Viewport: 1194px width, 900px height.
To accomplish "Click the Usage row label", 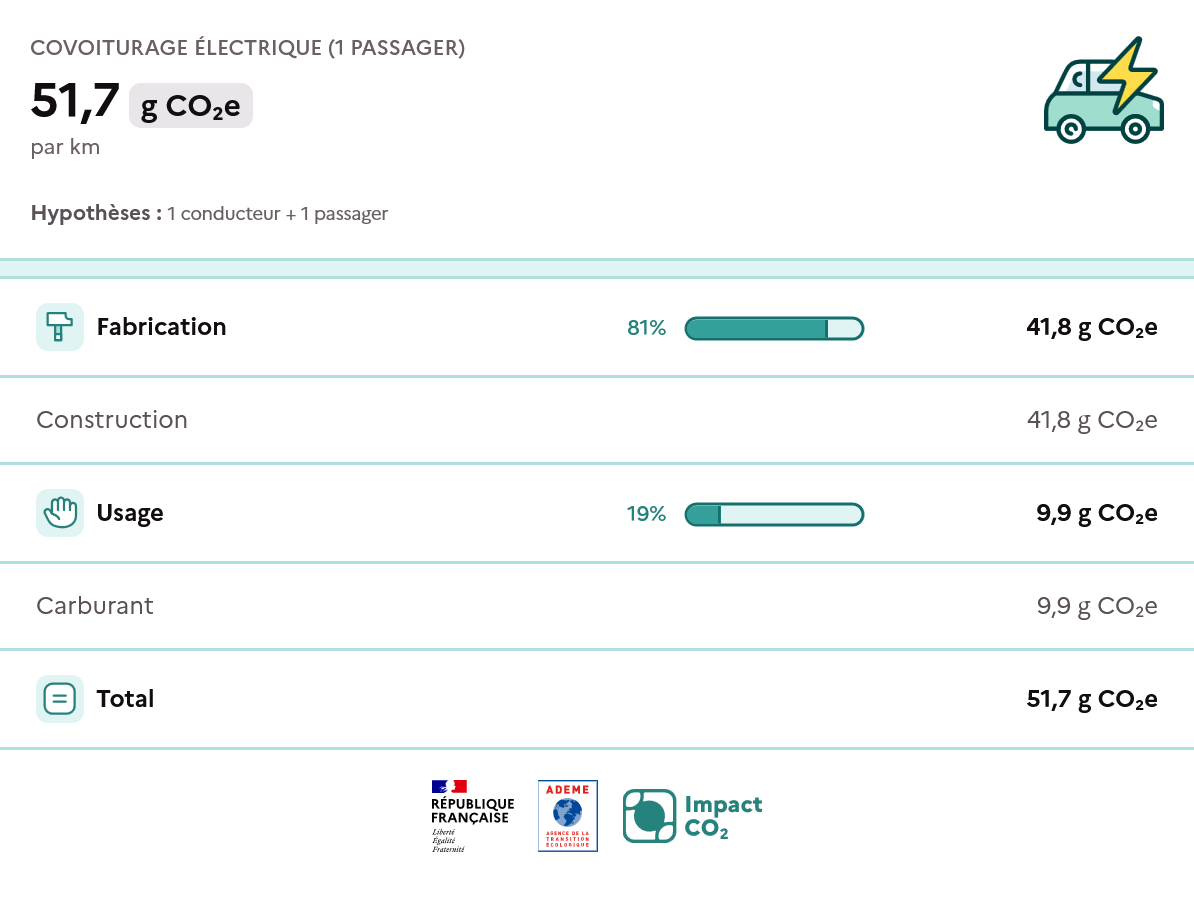I will (x=130, y=513).
